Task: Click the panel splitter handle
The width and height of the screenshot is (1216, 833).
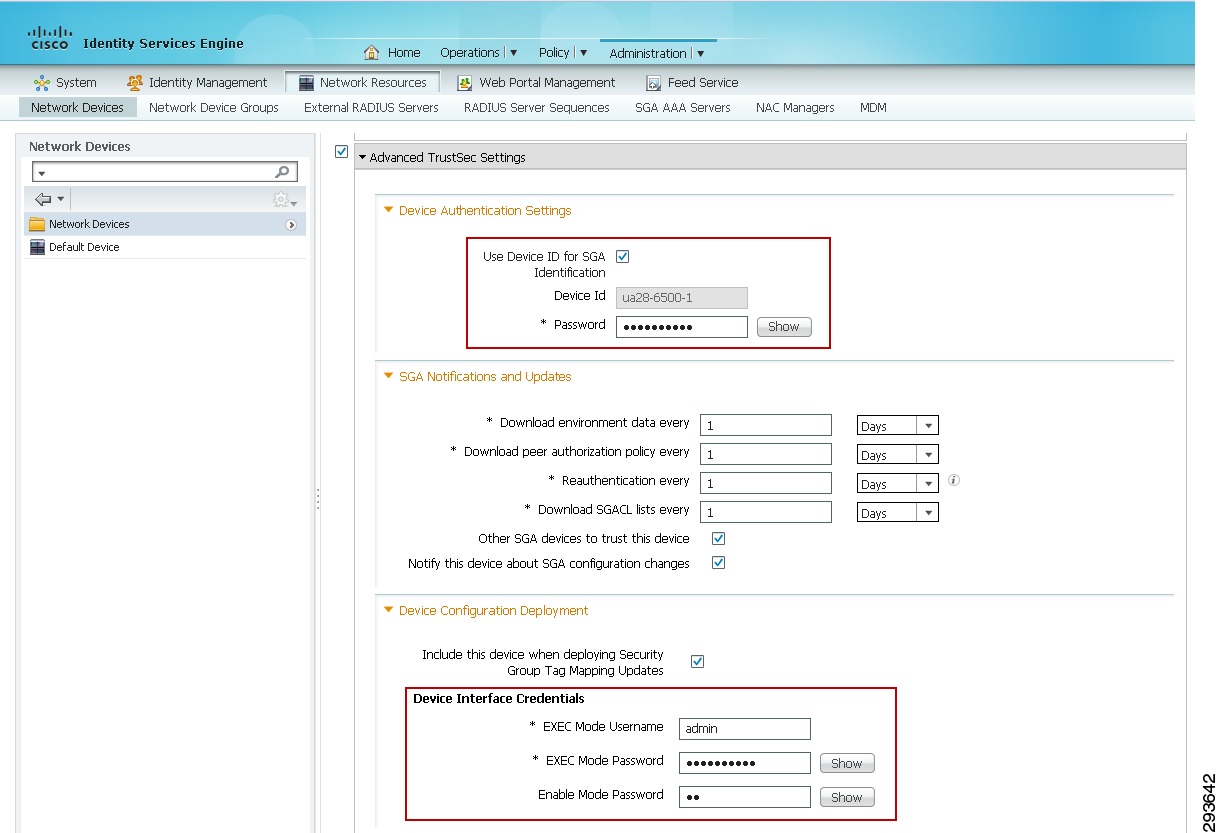Action: (318, 499)
